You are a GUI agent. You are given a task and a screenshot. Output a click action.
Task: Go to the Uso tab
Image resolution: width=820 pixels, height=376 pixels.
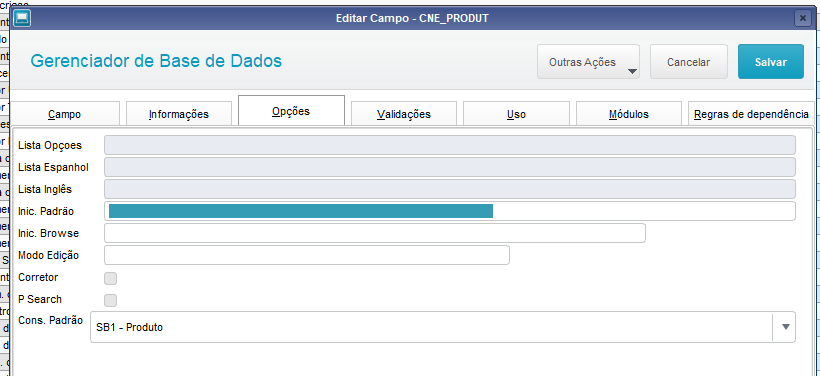(516, 114)
